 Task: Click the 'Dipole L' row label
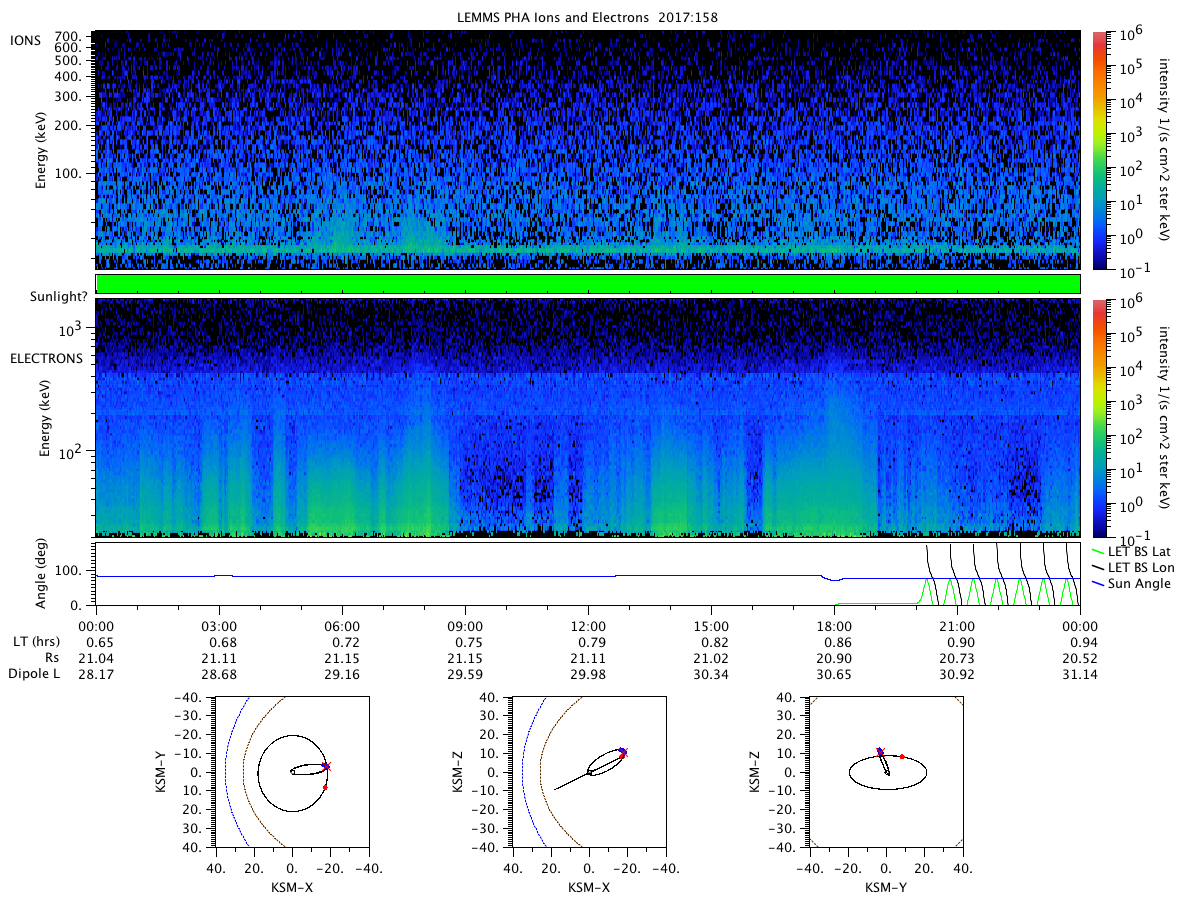coord(34,674)
